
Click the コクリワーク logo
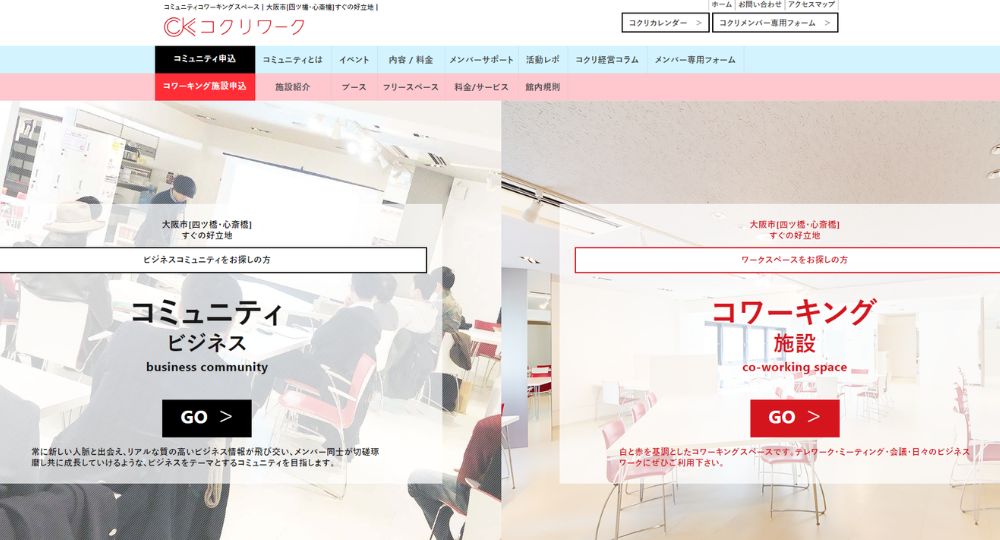point(234,27)
